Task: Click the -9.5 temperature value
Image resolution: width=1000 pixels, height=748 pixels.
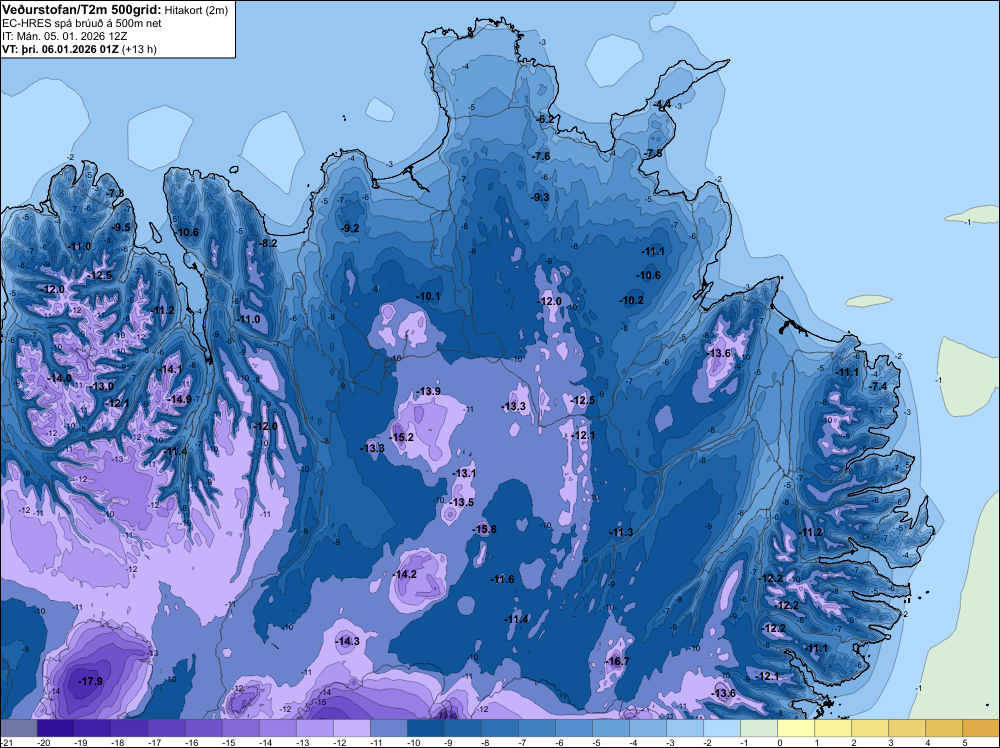Action: click(121, 227)
